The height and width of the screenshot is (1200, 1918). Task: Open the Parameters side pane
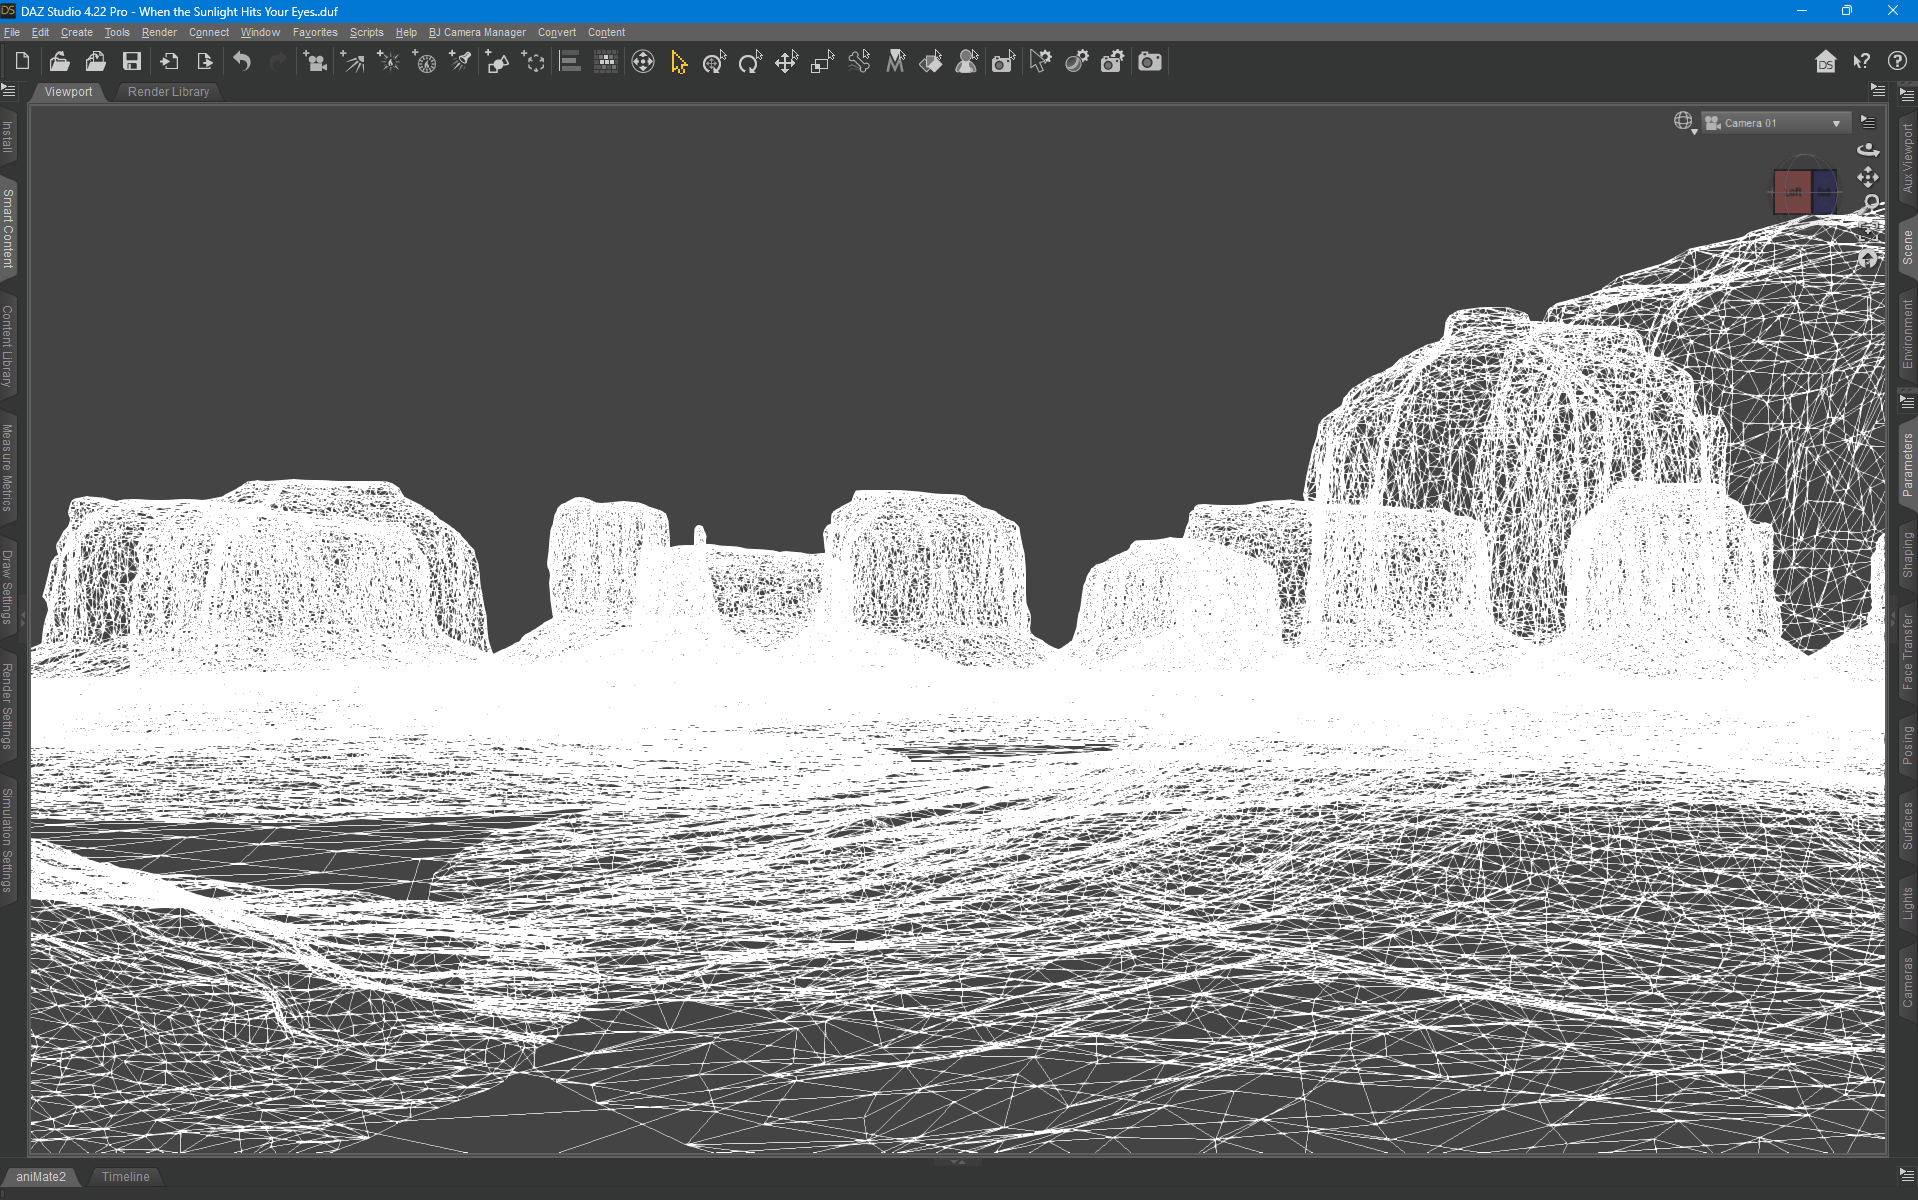[1907, 465]
